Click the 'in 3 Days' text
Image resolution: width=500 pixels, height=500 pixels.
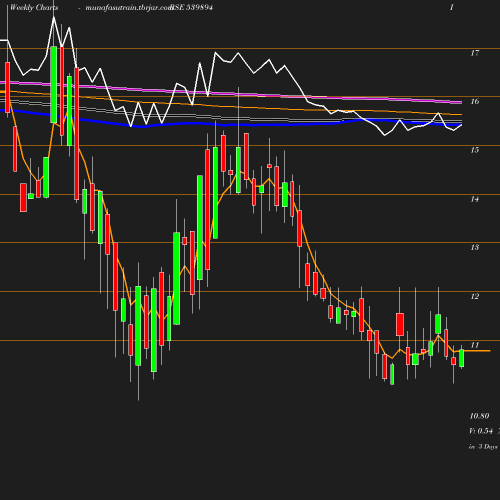coord(483,446)
